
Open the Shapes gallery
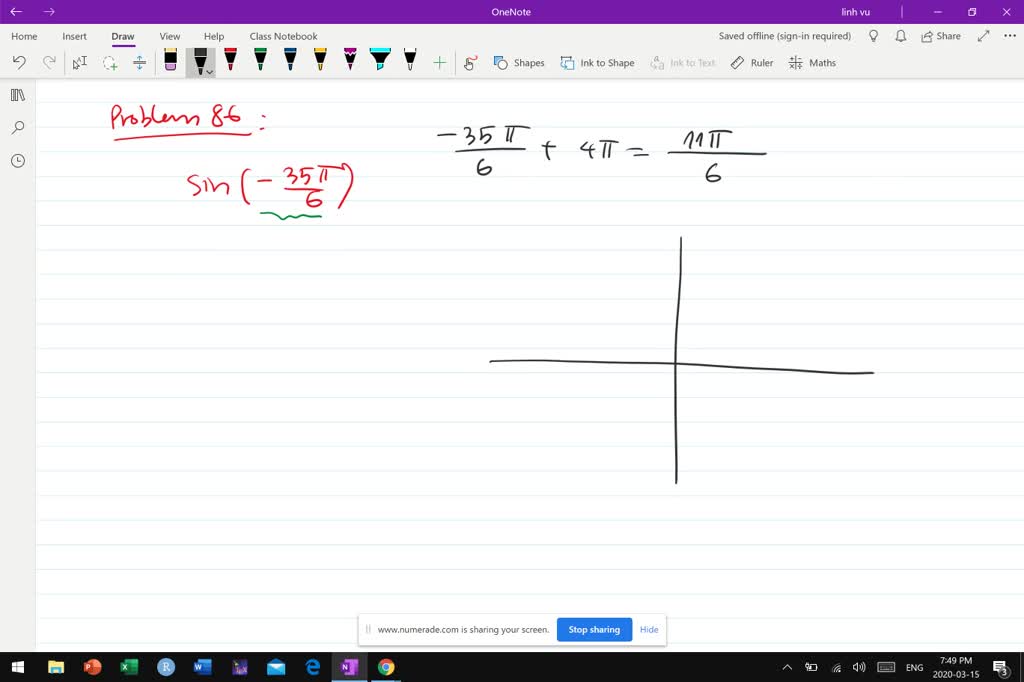click(x=519, y=63)
